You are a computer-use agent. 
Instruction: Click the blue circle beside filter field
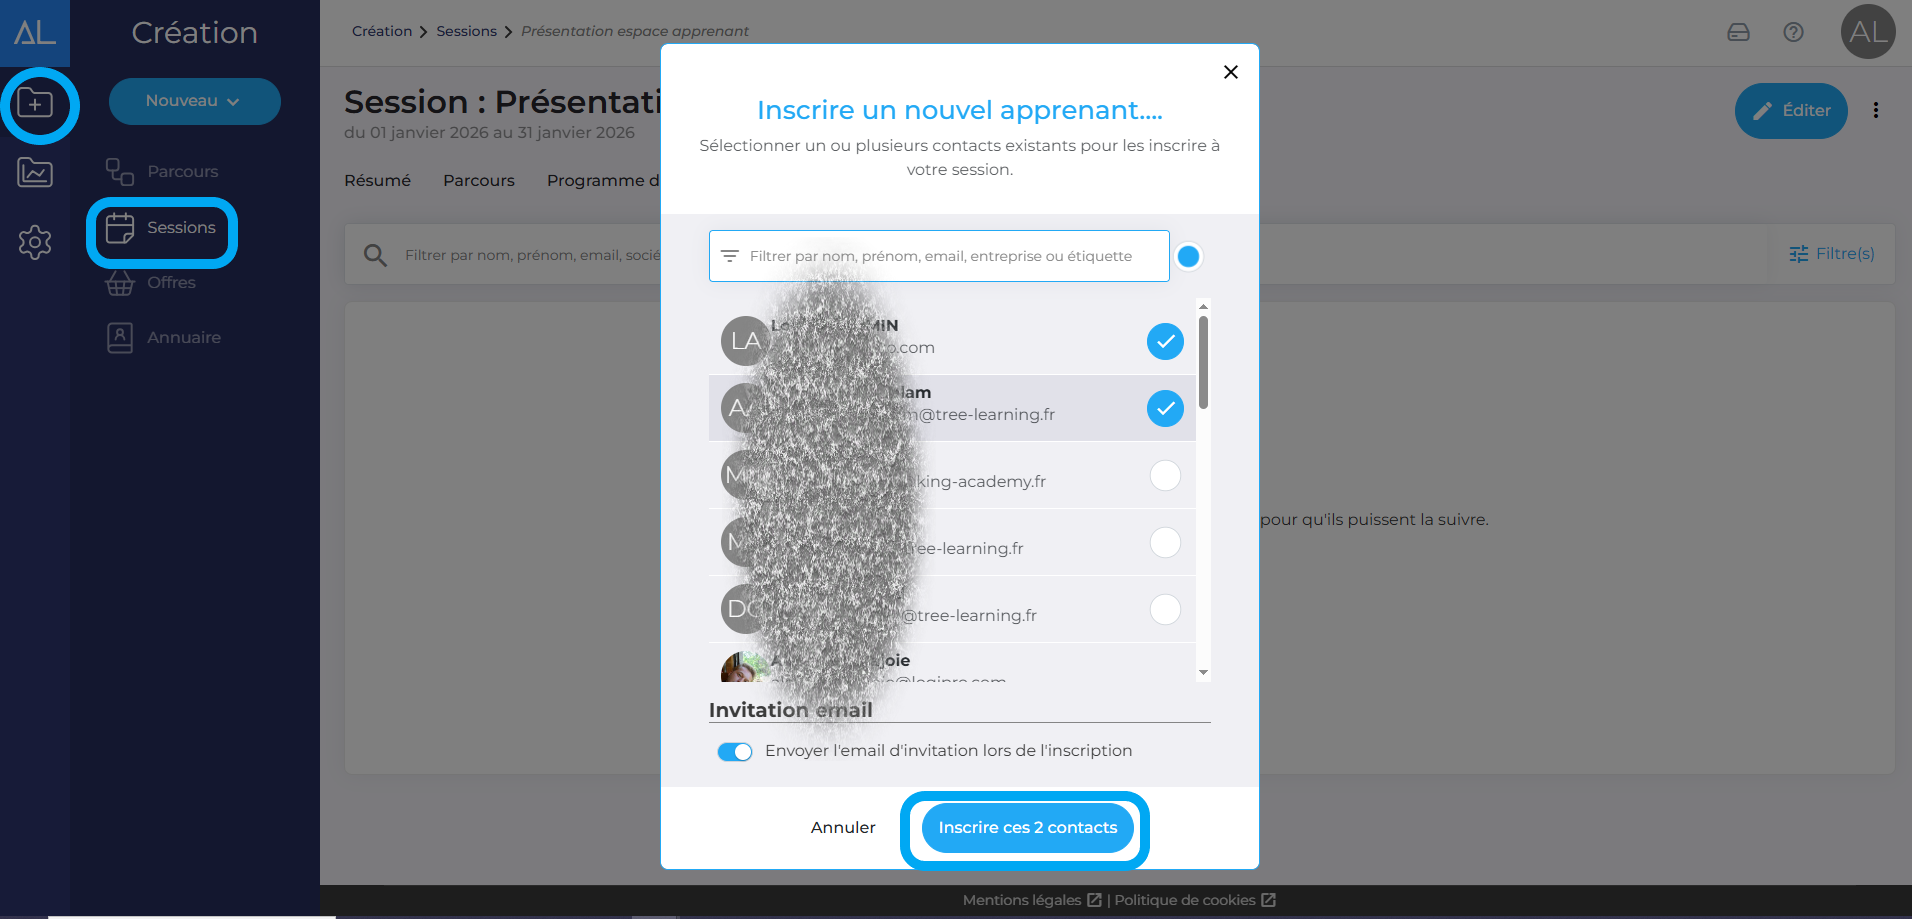coord(1188,256)
